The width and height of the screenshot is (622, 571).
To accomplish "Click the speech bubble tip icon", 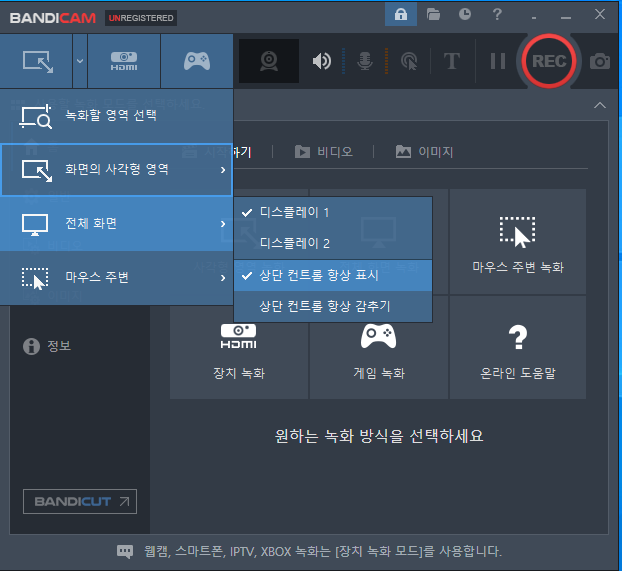I will 125,551.
